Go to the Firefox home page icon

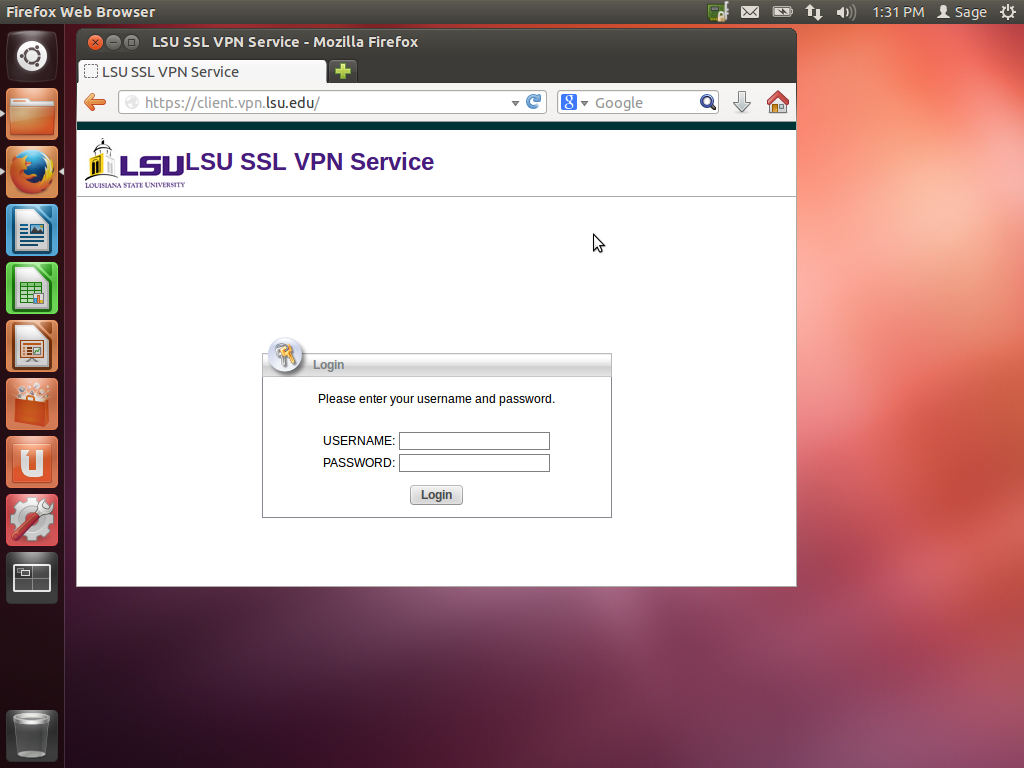777,103
